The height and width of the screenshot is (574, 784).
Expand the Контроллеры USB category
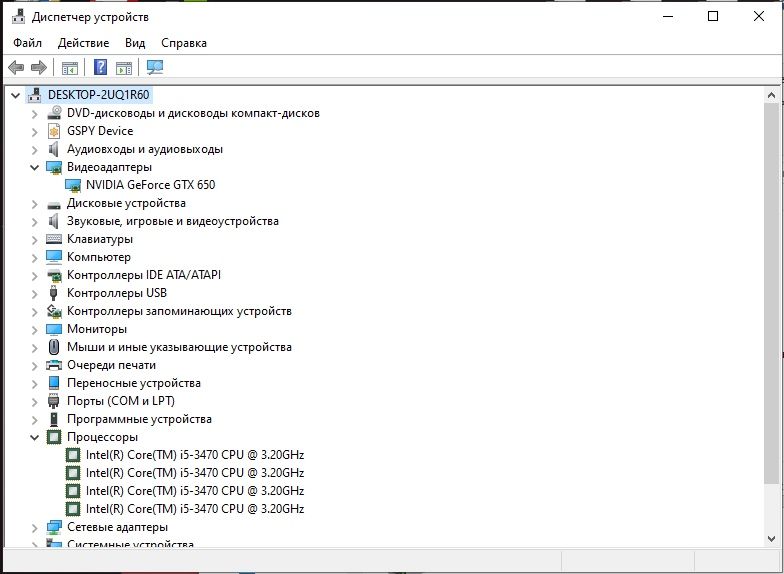point(34,294)
